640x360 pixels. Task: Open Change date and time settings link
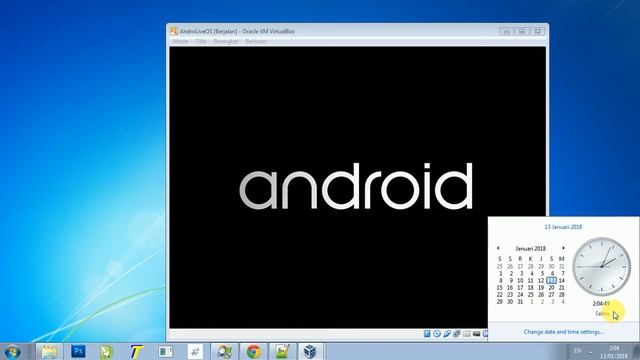[563, 332]
